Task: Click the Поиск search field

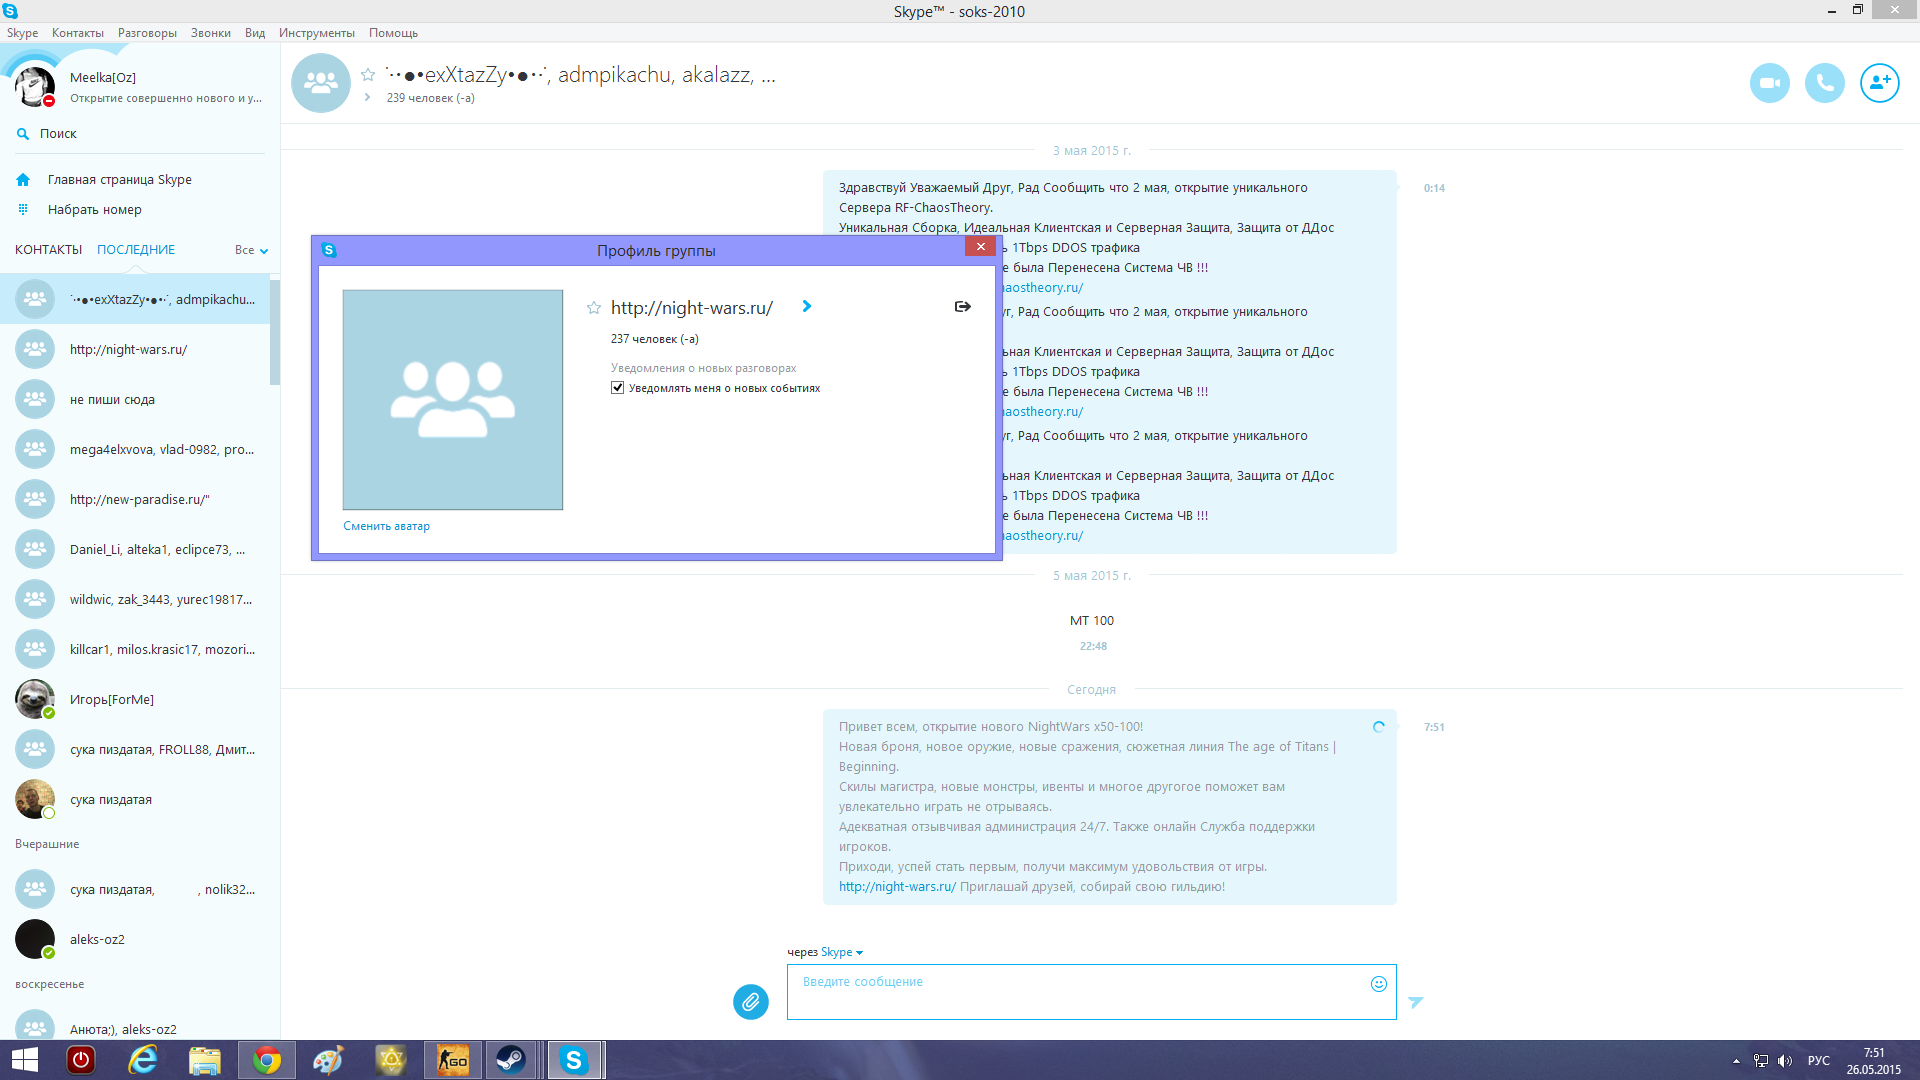Action: 140,134
